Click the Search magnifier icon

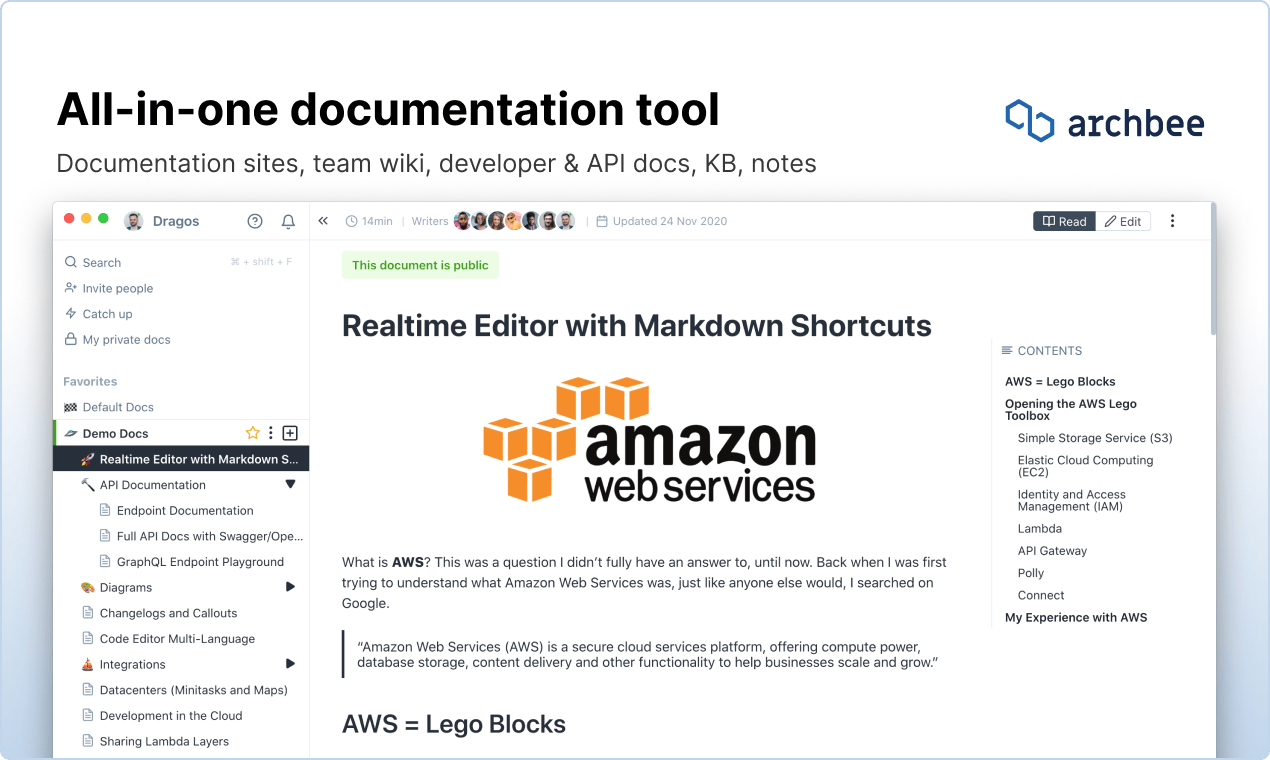[71, 262]
